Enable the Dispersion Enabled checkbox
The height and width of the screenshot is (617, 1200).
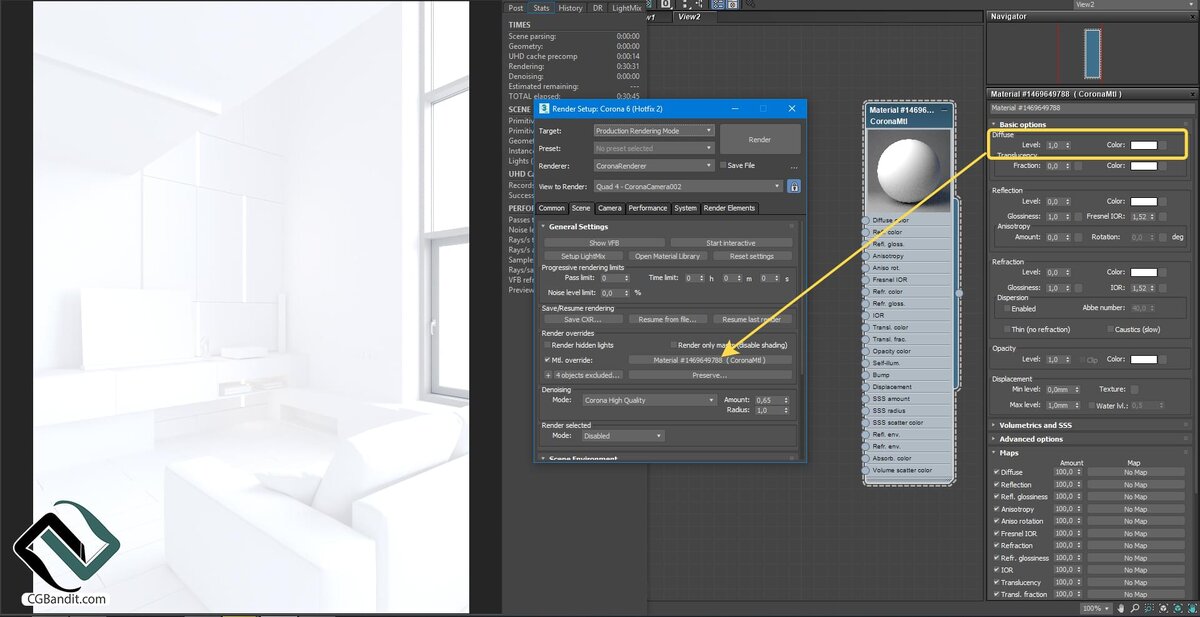1007,309
